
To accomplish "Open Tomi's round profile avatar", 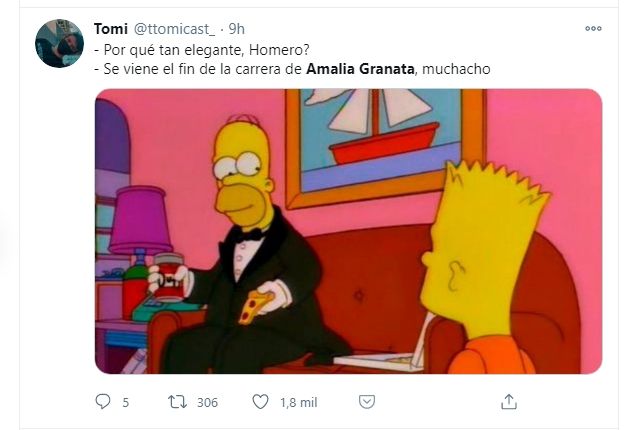I will [x=59, y=43].
